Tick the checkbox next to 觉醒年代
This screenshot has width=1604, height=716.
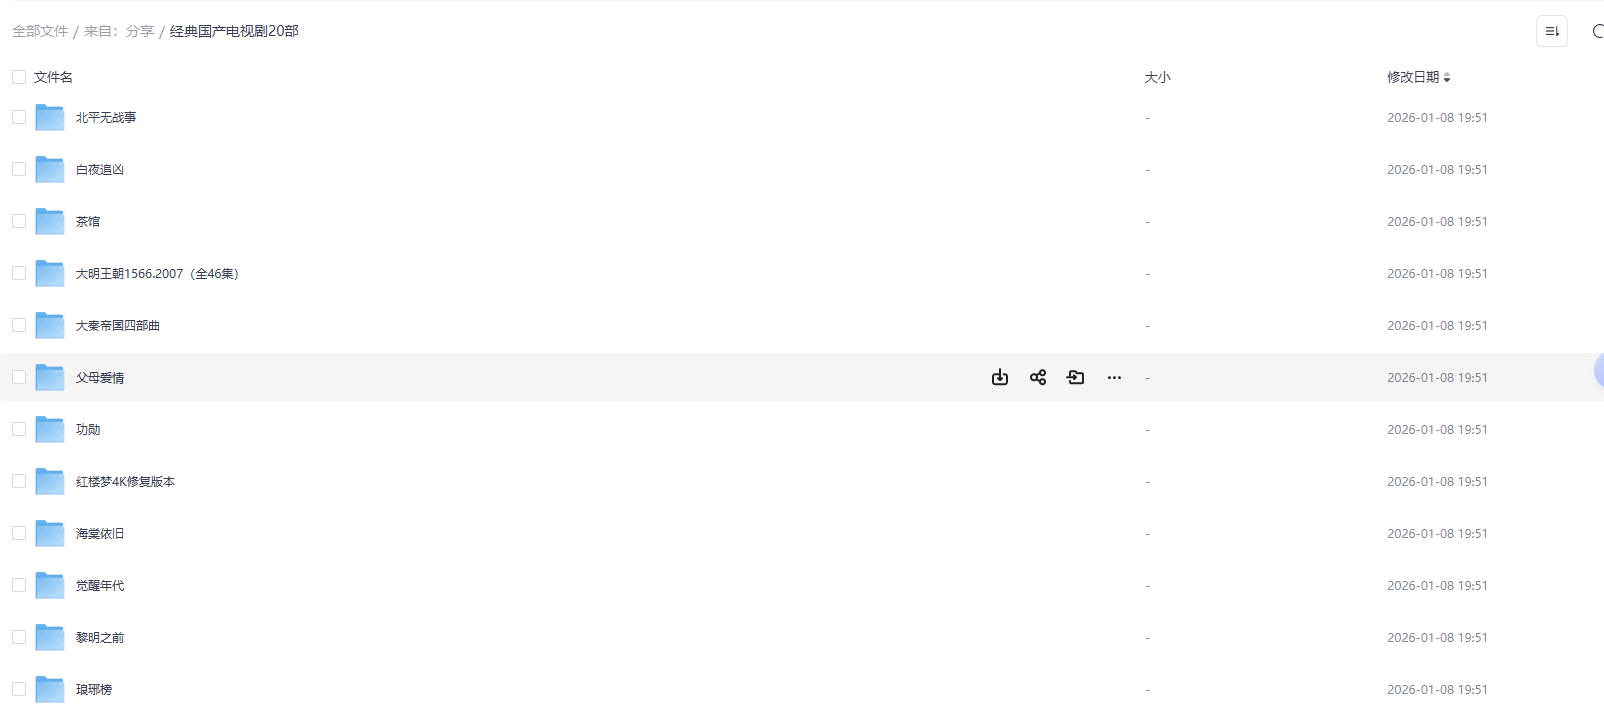(19, 585)
